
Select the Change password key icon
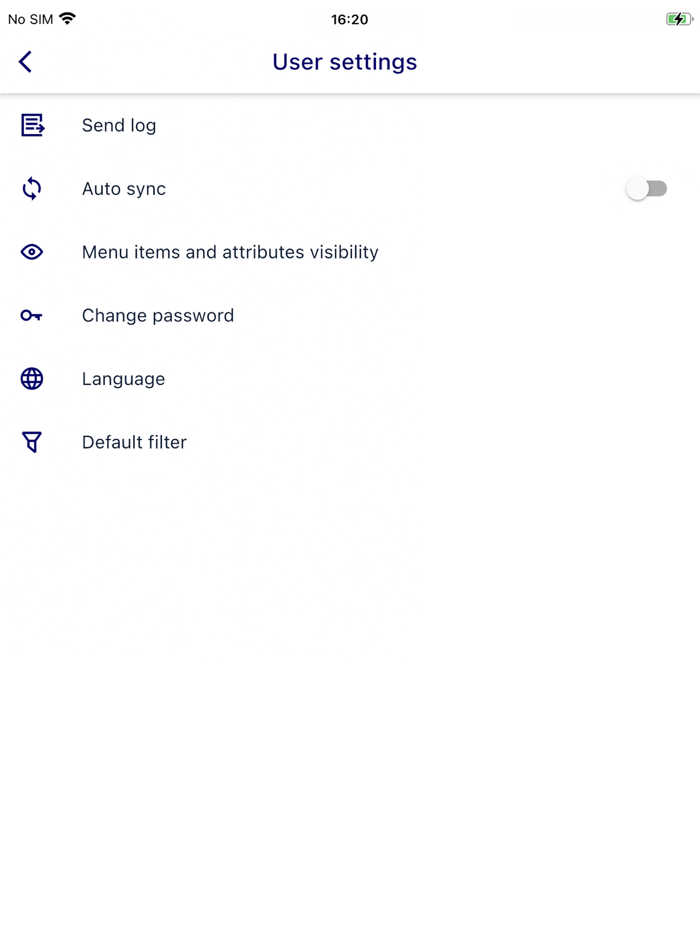pos(31,315)
